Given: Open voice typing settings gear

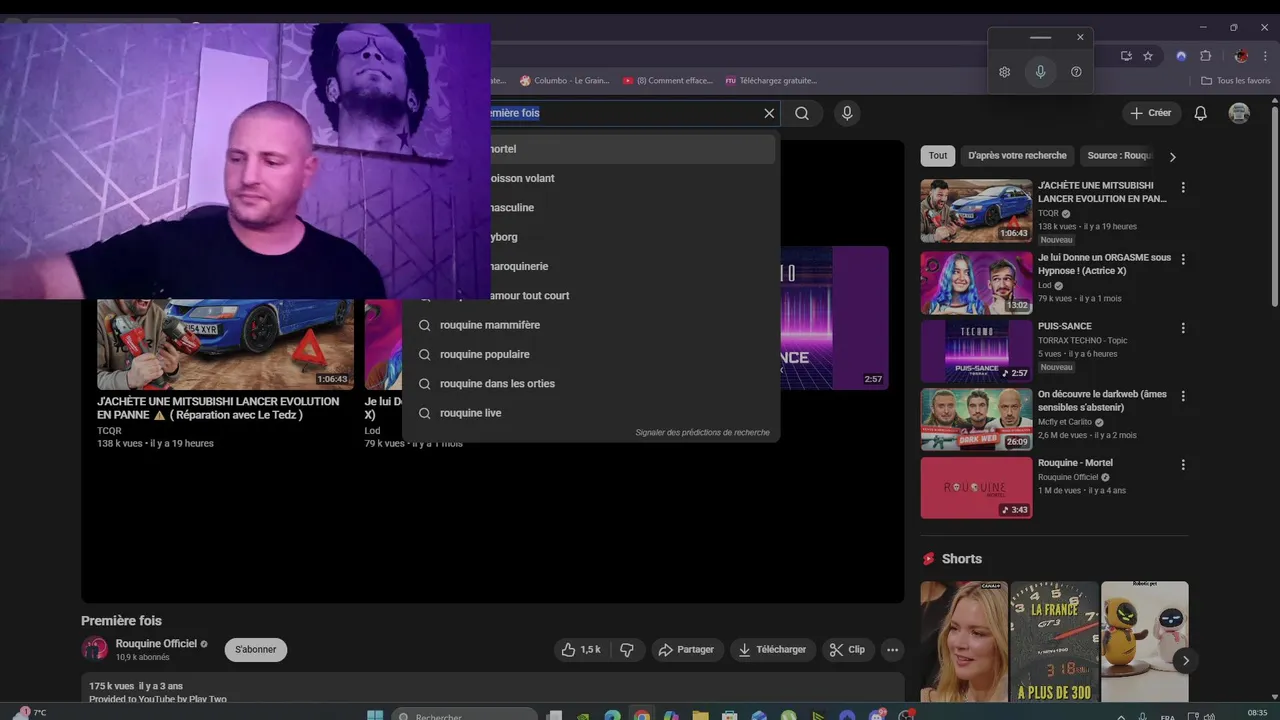Looking at the screenshot, I should pos(1005,72).
